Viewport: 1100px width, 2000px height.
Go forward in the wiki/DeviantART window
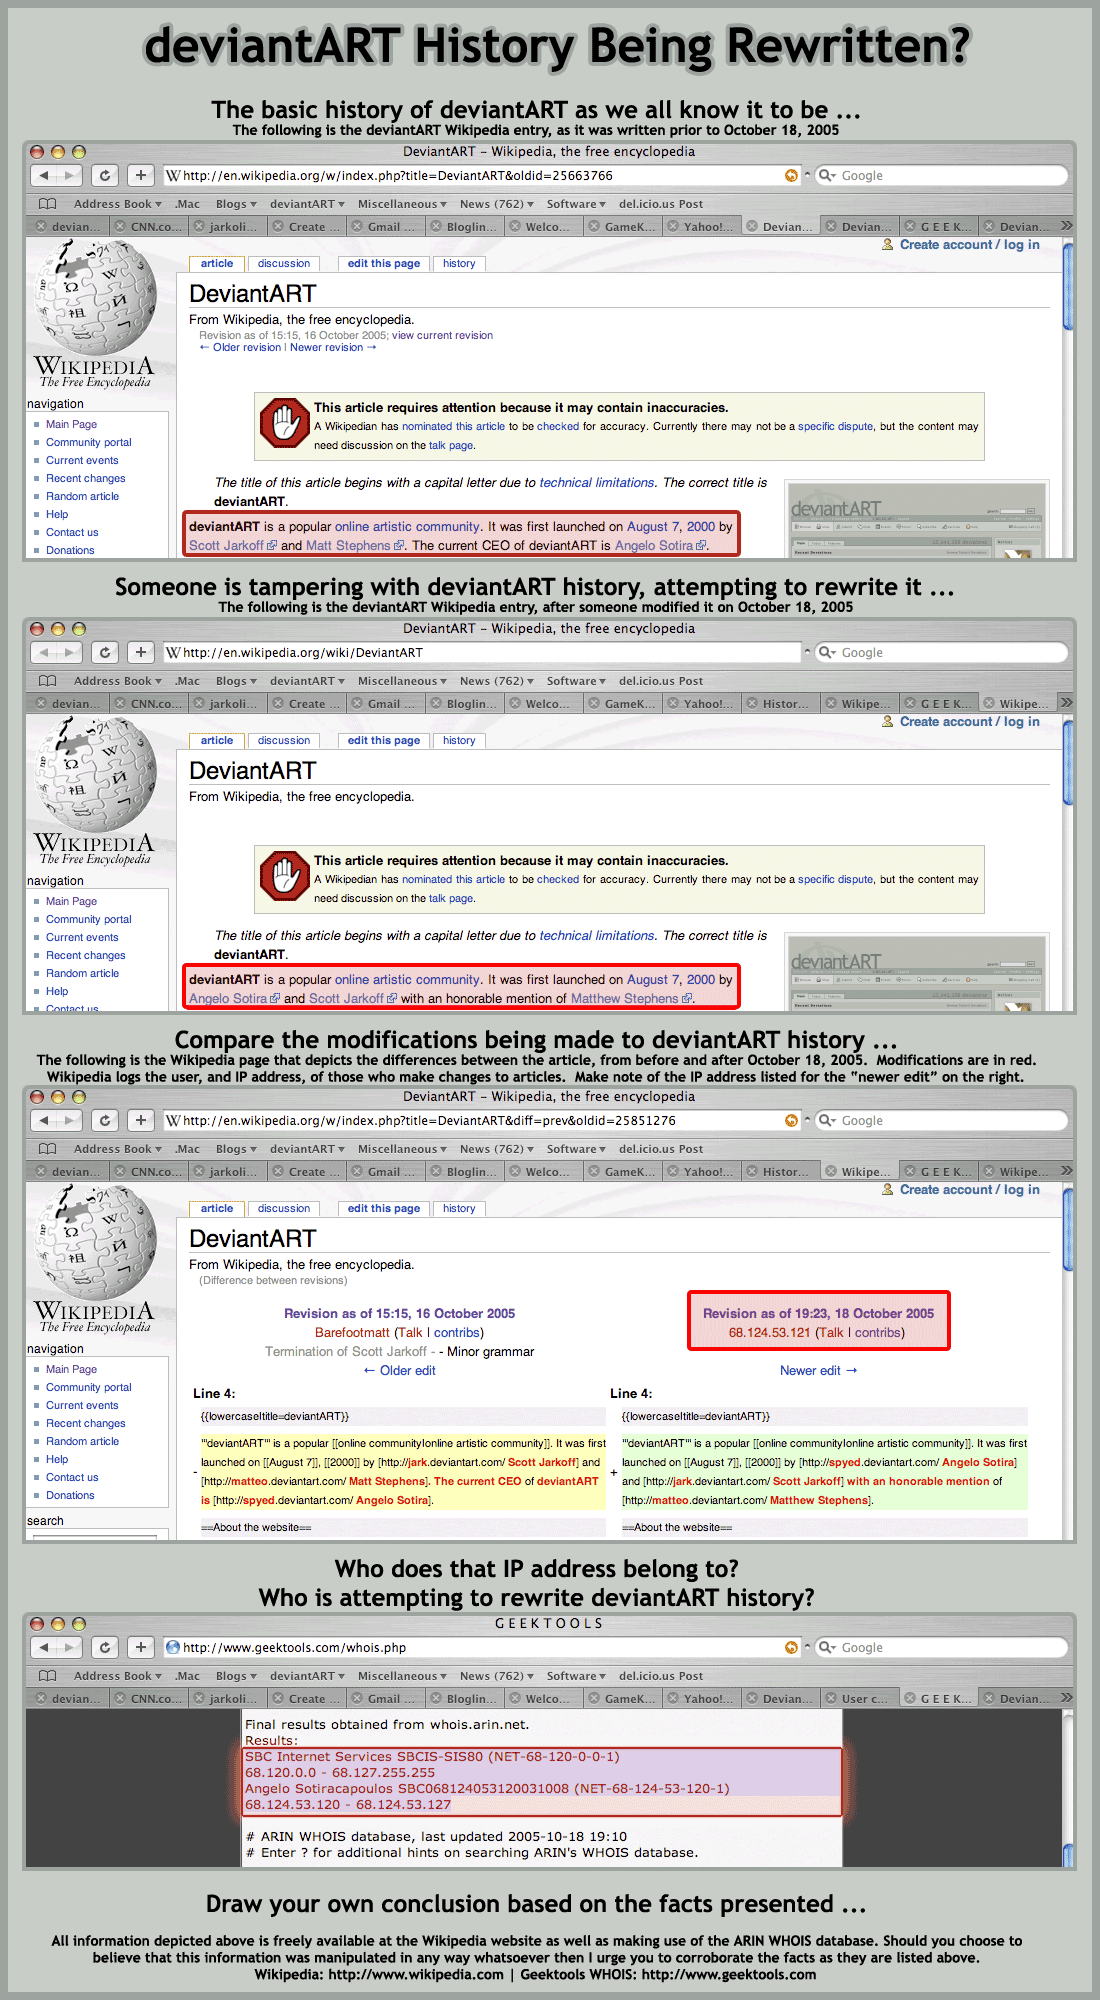pyautogui.click(x=70, y=652)
